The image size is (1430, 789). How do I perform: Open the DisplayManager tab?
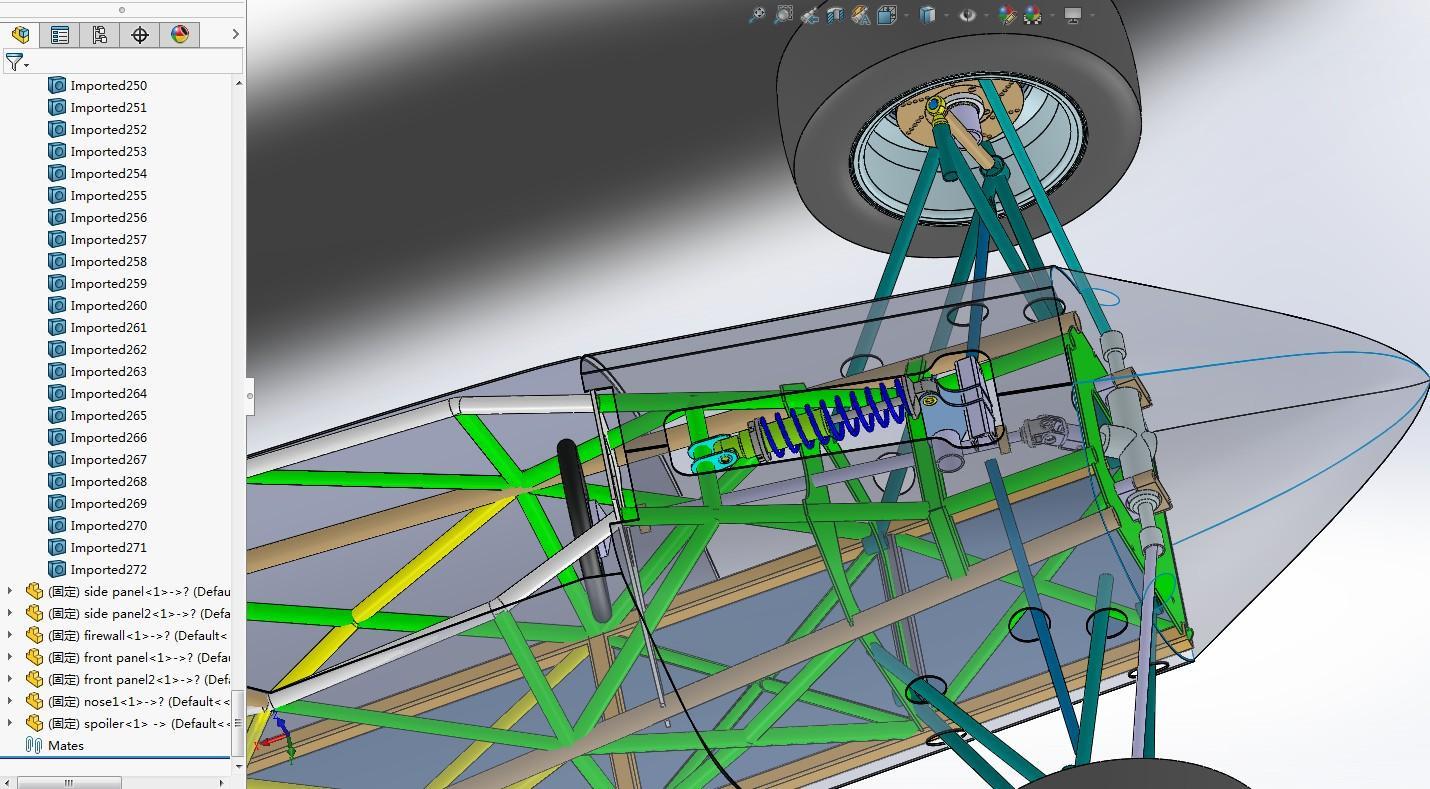pos(180,35)
